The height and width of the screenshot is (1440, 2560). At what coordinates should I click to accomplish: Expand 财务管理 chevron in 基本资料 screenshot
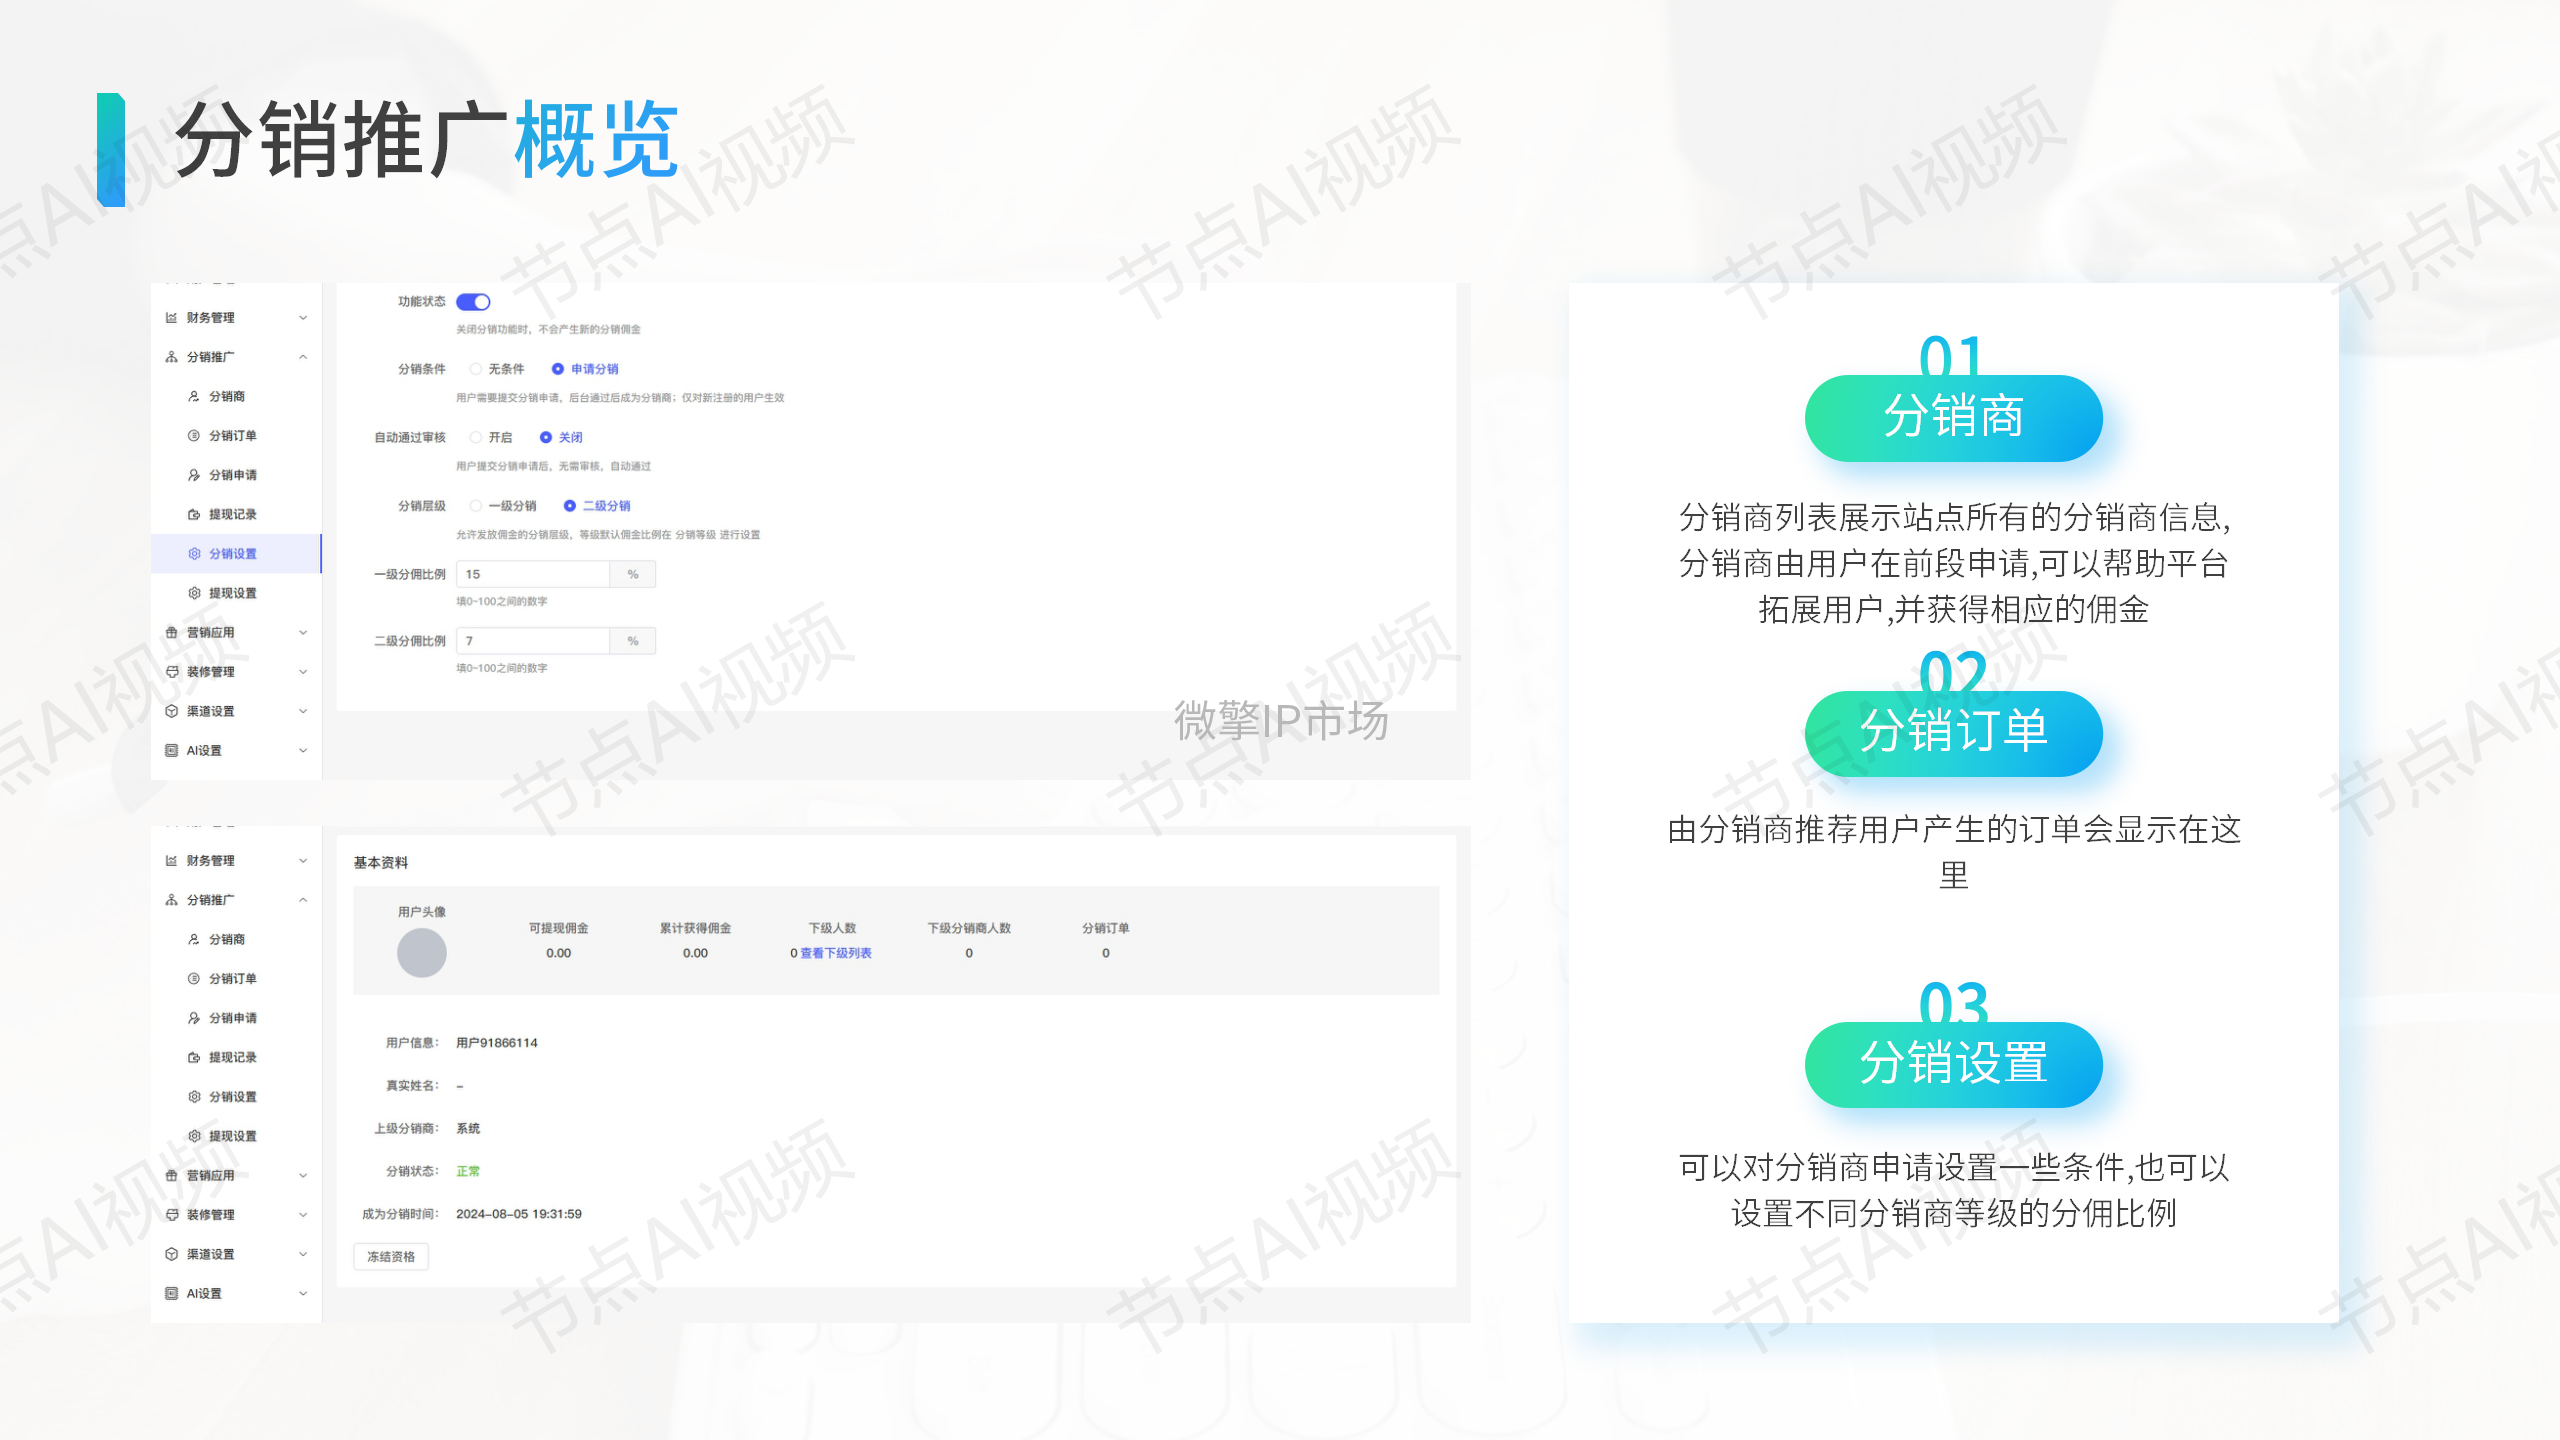click(x=303, y=861)
